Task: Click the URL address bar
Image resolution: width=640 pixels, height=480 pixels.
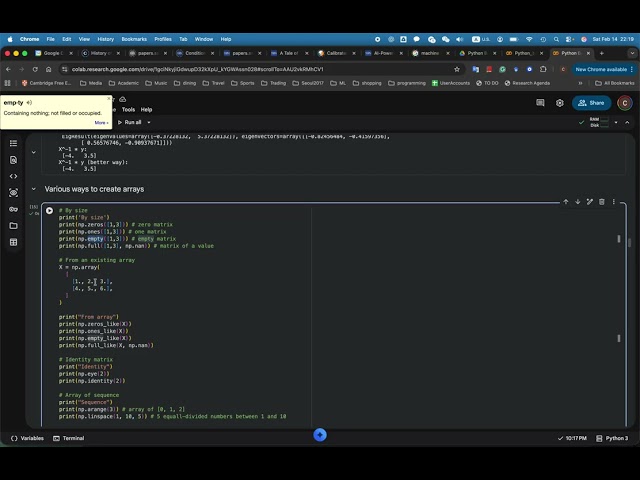Action: pos(261,69)
